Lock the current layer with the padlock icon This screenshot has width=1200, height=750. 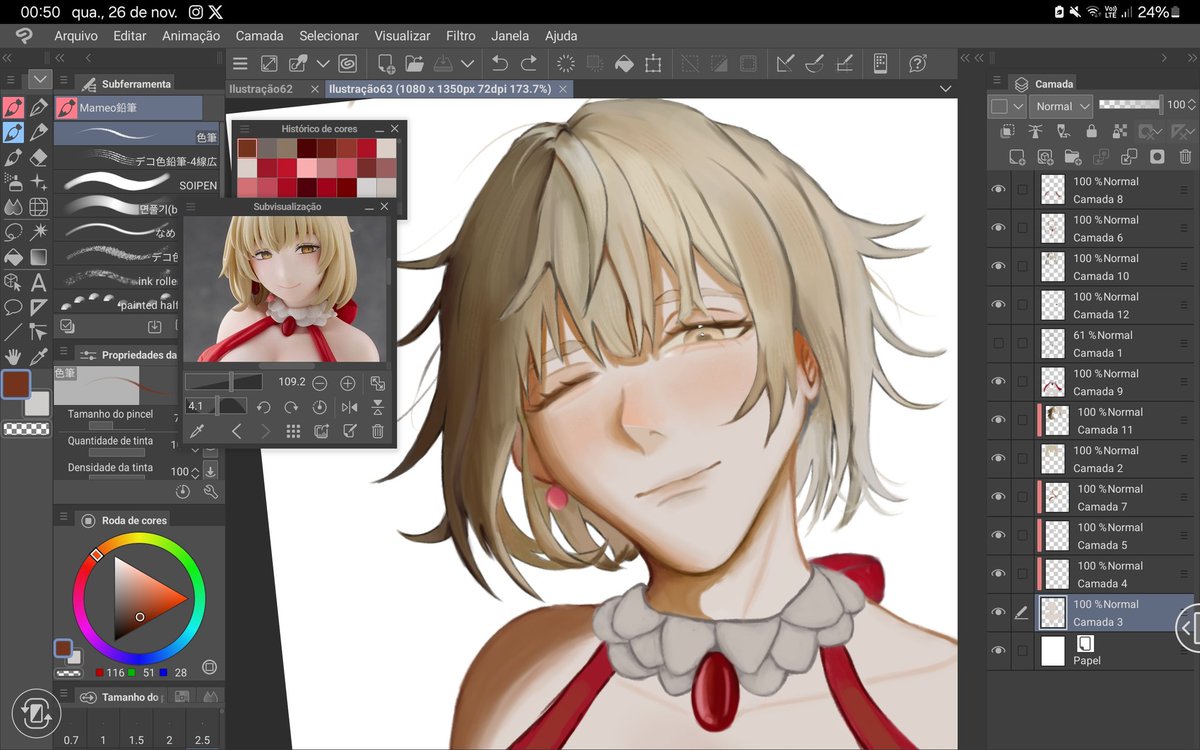tap(1092, 131)
